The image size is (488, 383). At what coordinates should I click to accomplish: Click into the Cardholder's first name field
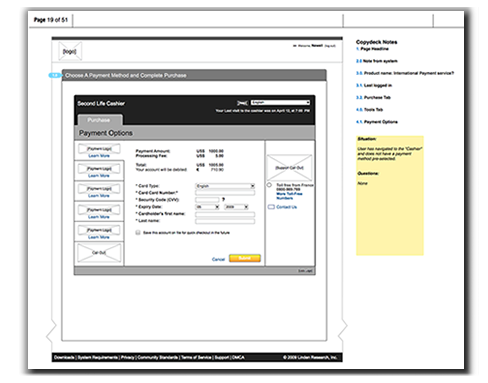point(225,214)
